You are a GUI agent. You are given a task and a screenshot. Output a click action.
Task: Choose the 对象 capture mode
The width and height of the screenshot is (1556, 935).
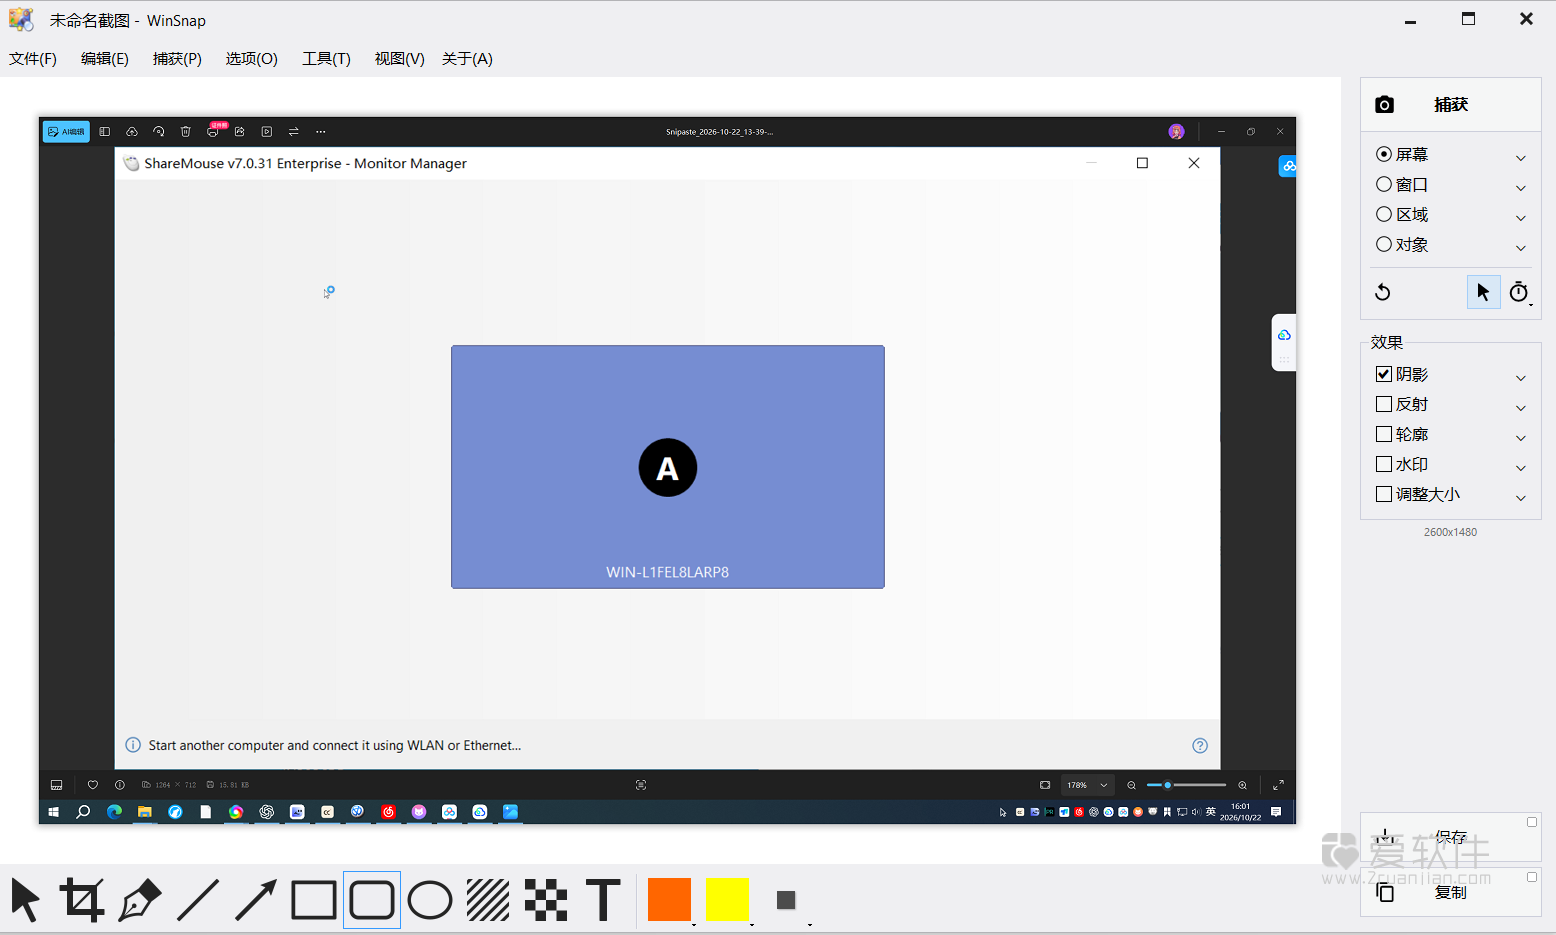(x=1402, y=244)
